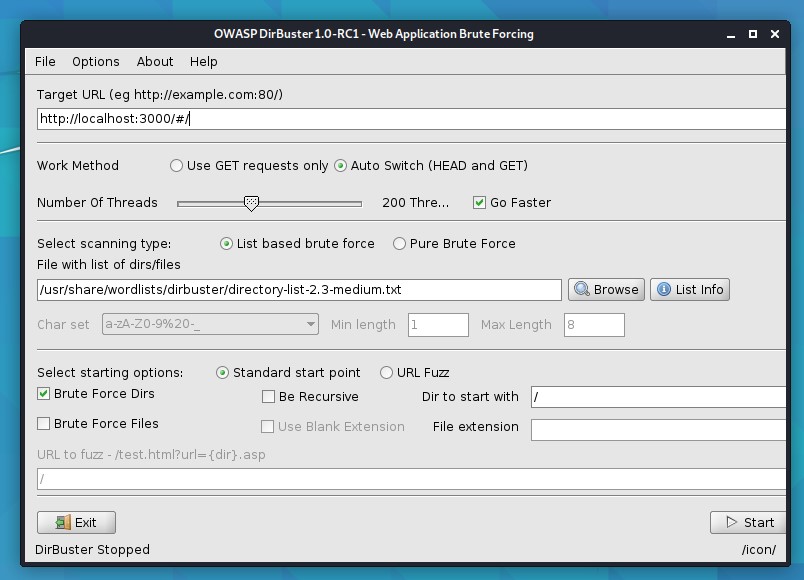Enable the Go Faster checkbox
The height and width of the screenshot is (580, 804).
[x=480, y=202]
